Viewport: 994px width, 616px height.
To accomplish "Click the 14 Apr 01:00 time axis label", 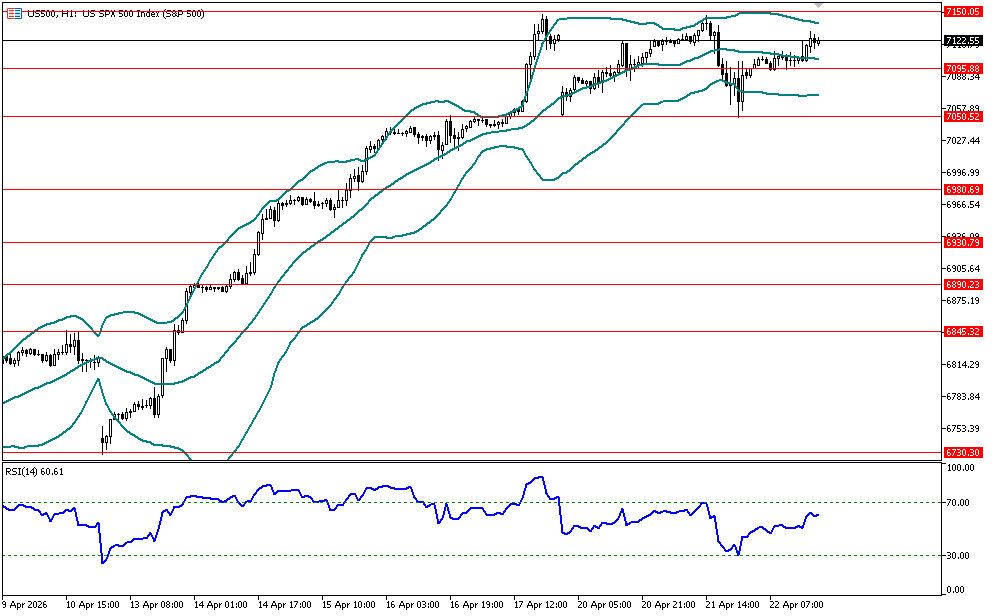I will tap(219, 605).
